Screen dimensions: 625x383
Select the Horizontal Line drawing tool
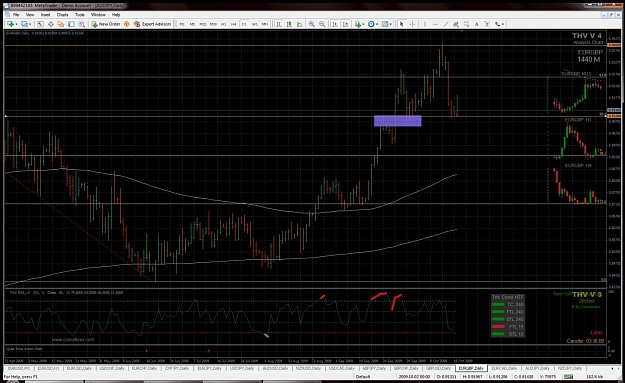coord(435,24)
